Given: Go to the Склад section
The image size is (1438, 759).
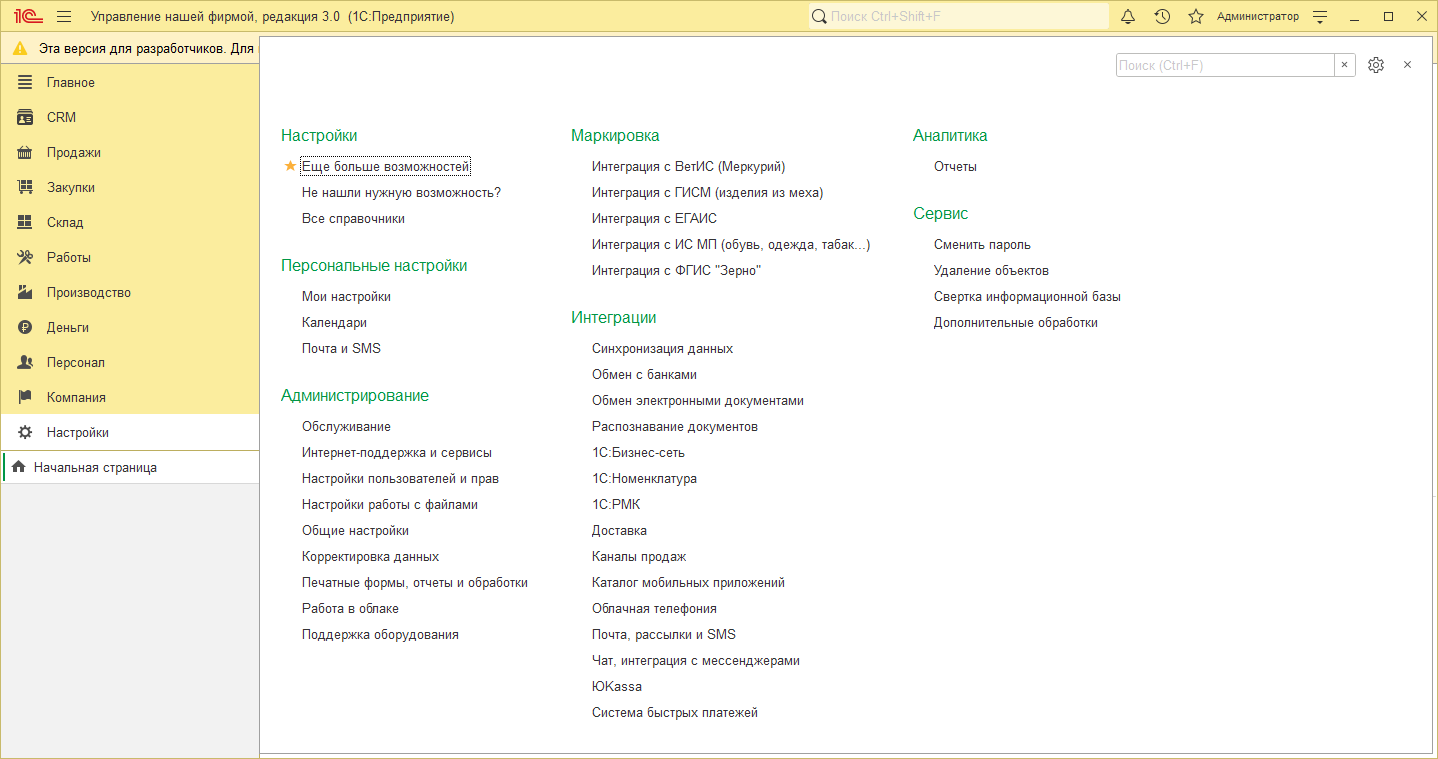Looking at the screenshot, I should click(65, 223).
